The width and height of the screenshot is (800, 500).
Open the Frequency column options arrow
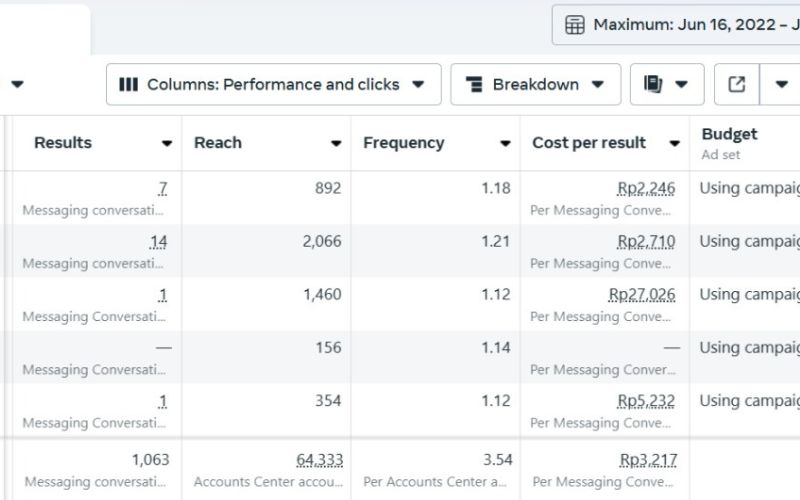(505, 144)
